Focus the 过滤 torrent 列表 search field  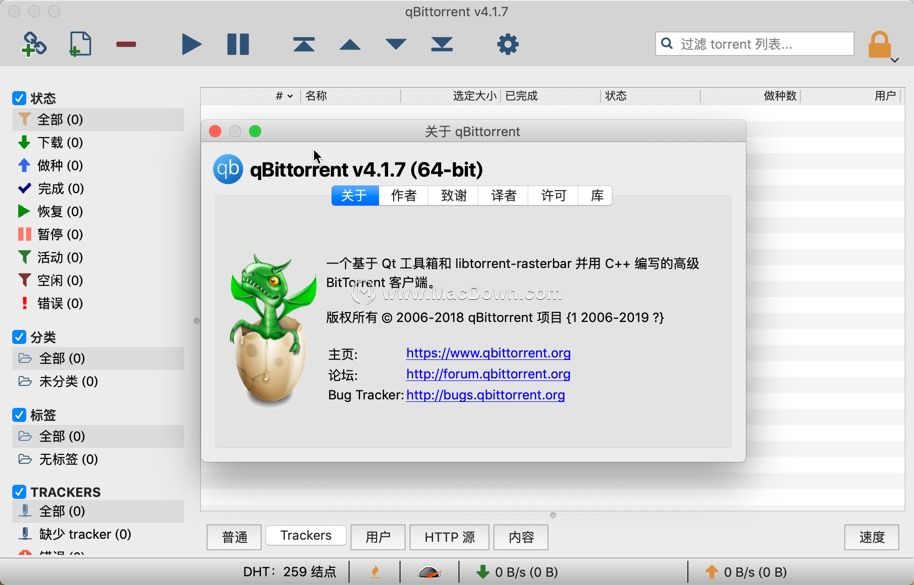click(x=755, y=44)
